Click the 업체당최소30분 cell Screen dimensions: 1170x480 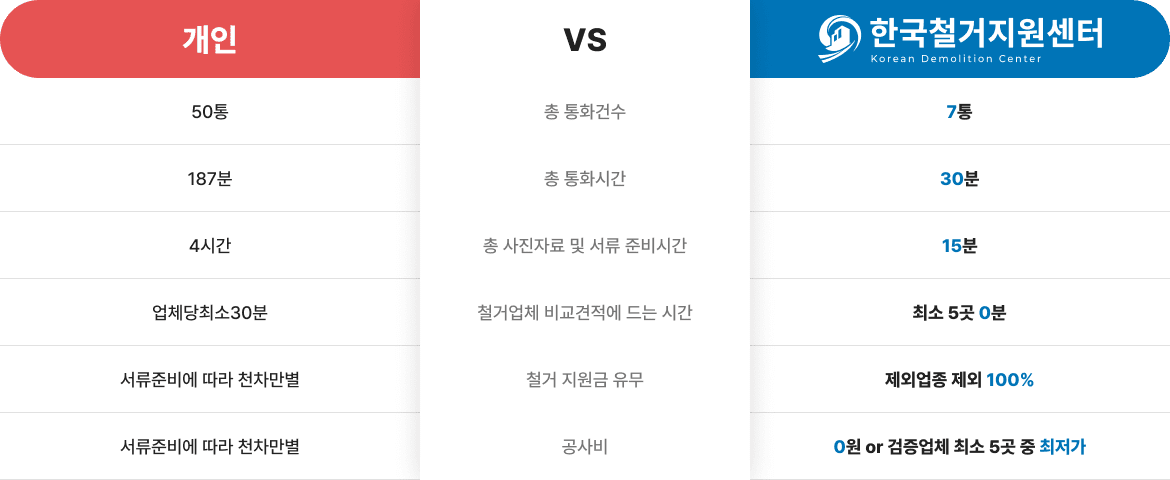coord(210,313)
